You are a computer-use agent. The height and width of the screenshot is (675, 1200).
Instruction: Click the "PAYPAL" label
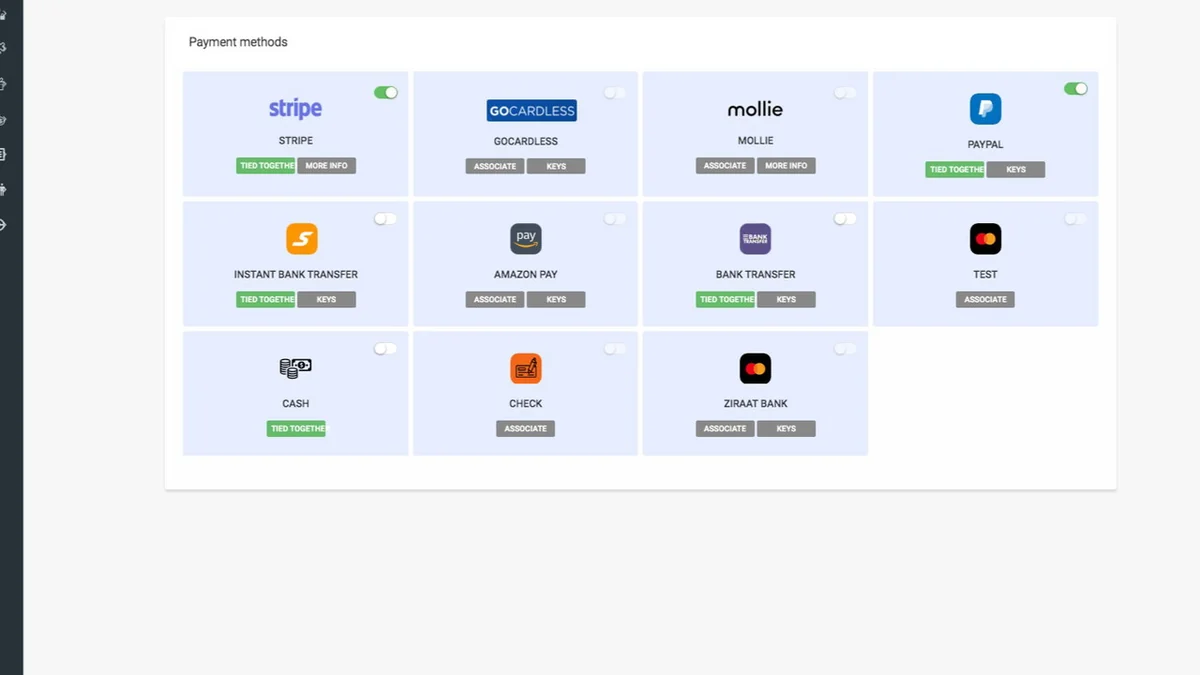pos(985,145)
